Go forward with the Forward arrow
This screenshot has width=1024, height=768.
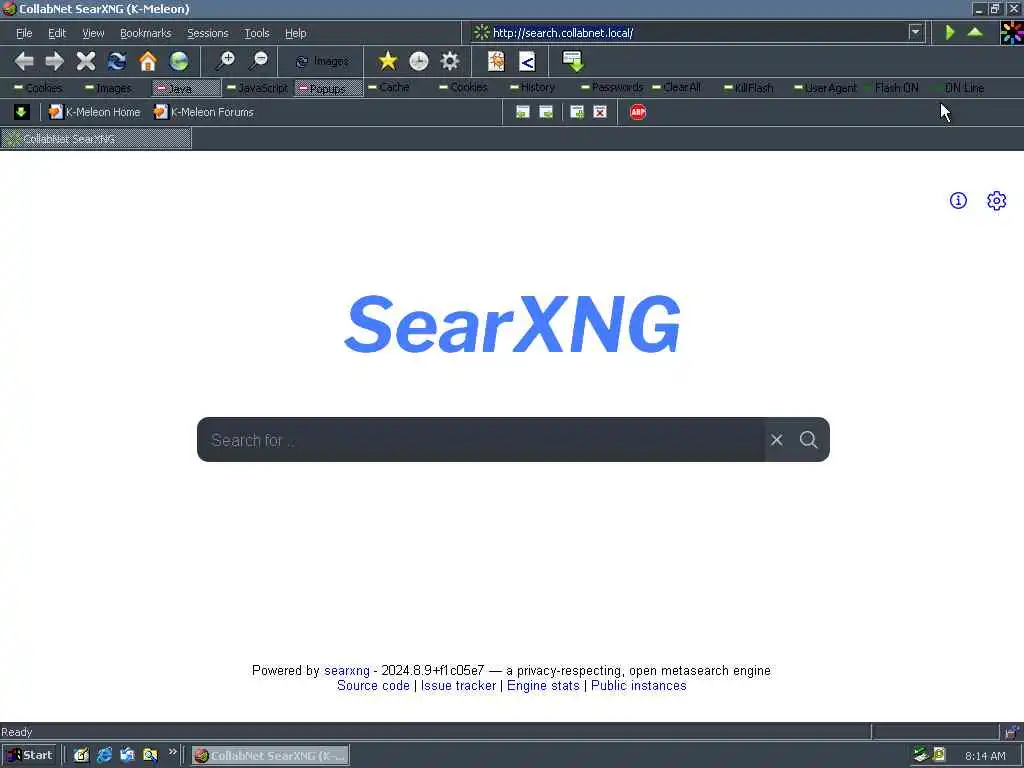(x=55, y=61)
